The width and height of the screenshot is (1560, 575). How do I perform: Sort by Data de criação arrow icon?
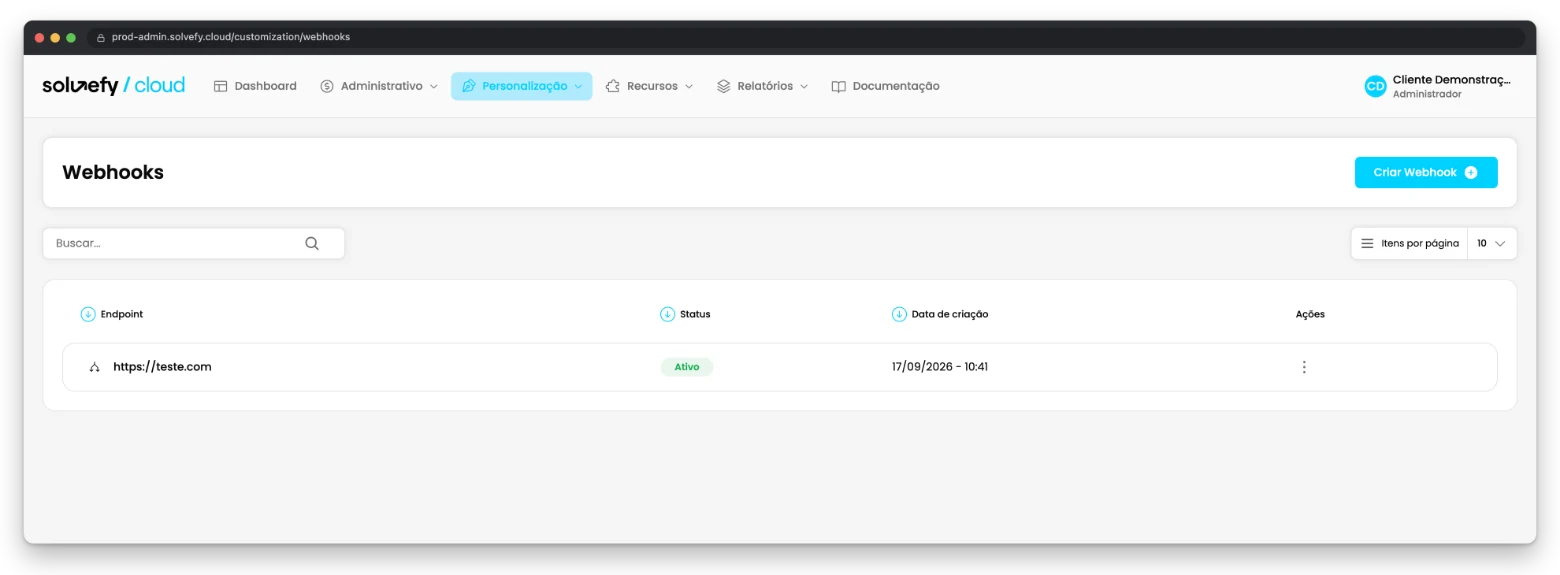point(899,314)
